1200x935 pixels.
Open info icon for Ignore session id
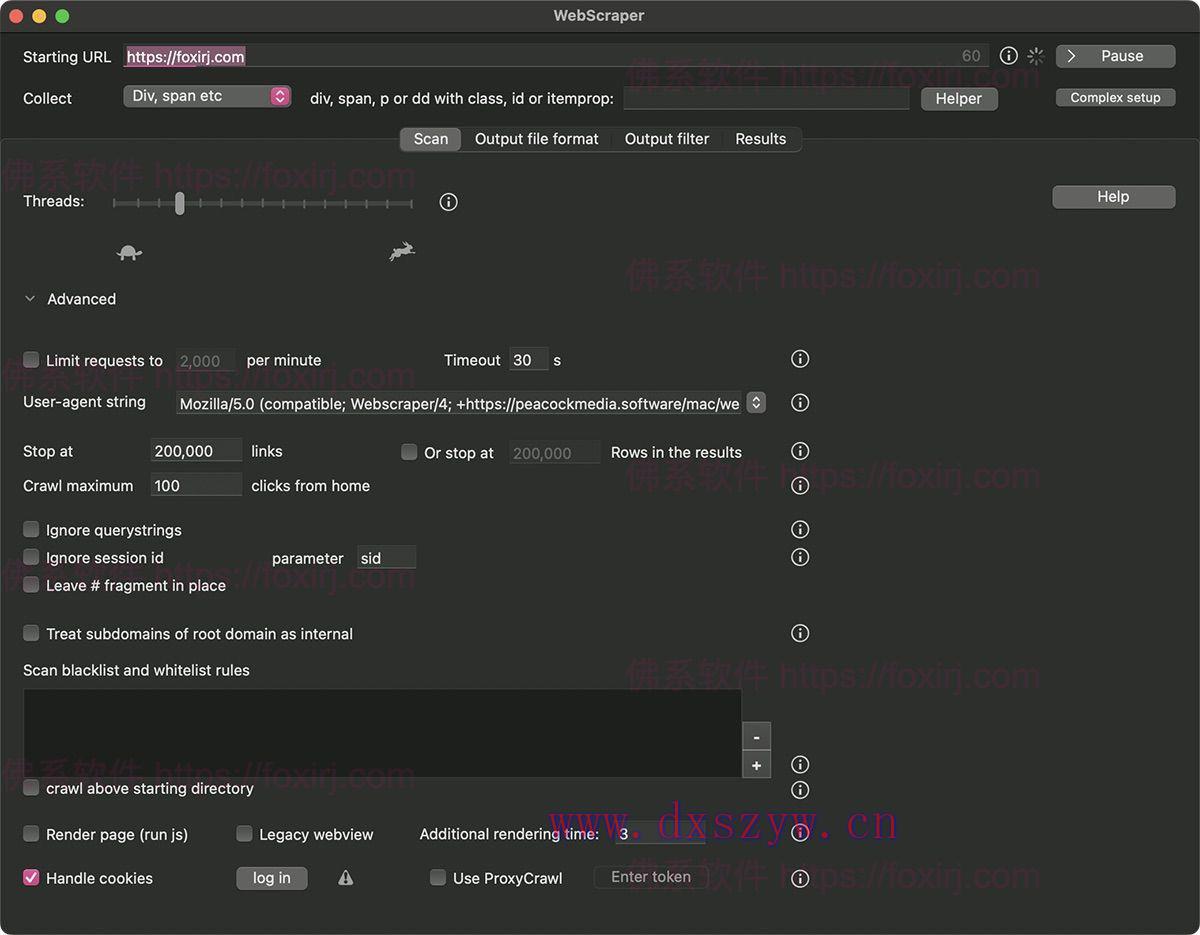coord(800,557)
